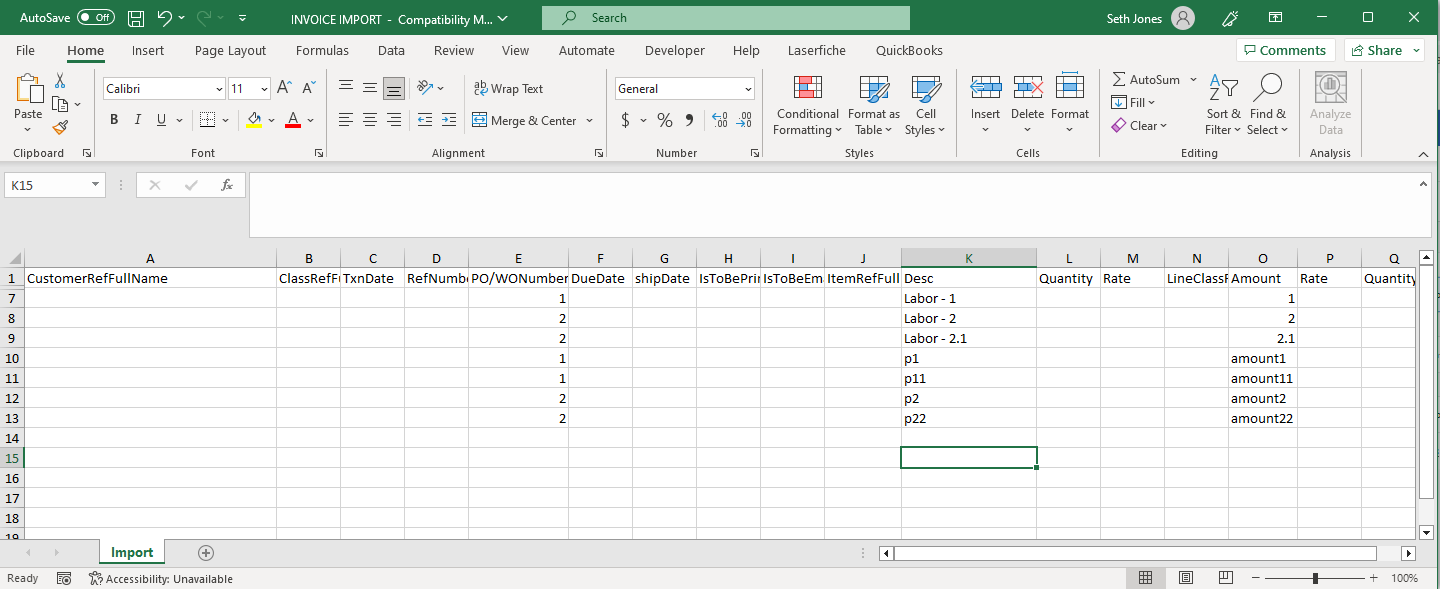Open the Formulas ribbon tab

coord(322,50)
